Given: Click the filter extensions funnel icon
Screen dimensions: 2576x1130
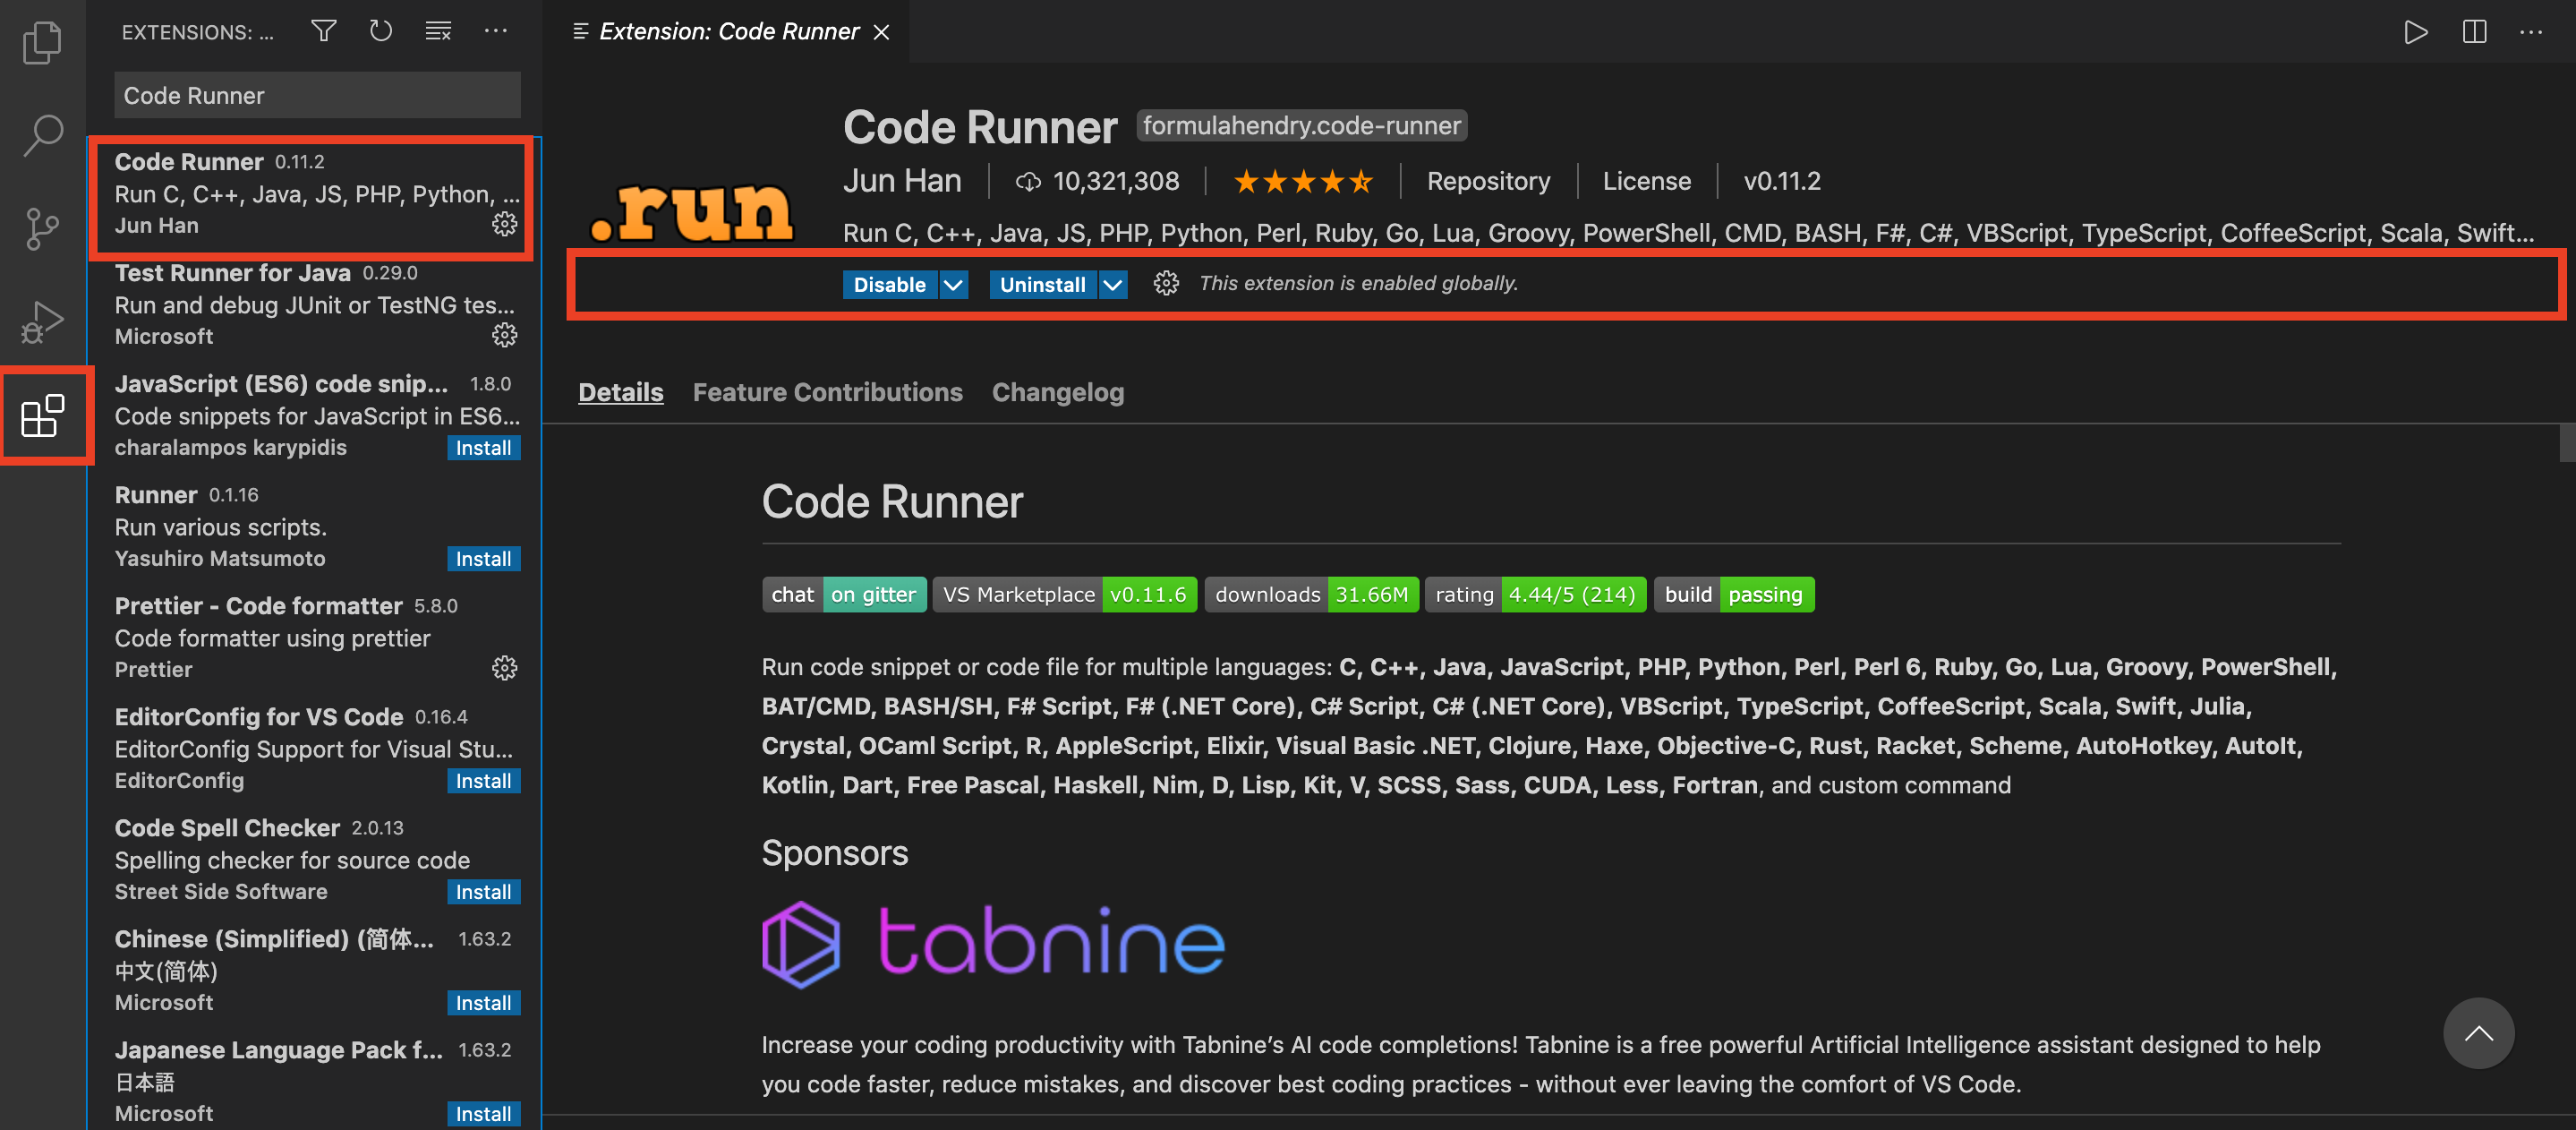Looking at the screenshot, I should pyautogui.click(x=323, y=31).
